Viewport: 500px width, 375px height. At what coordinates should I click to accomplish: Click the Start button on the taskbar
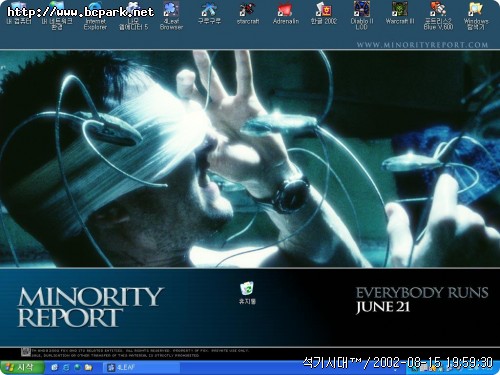[22, 367]
